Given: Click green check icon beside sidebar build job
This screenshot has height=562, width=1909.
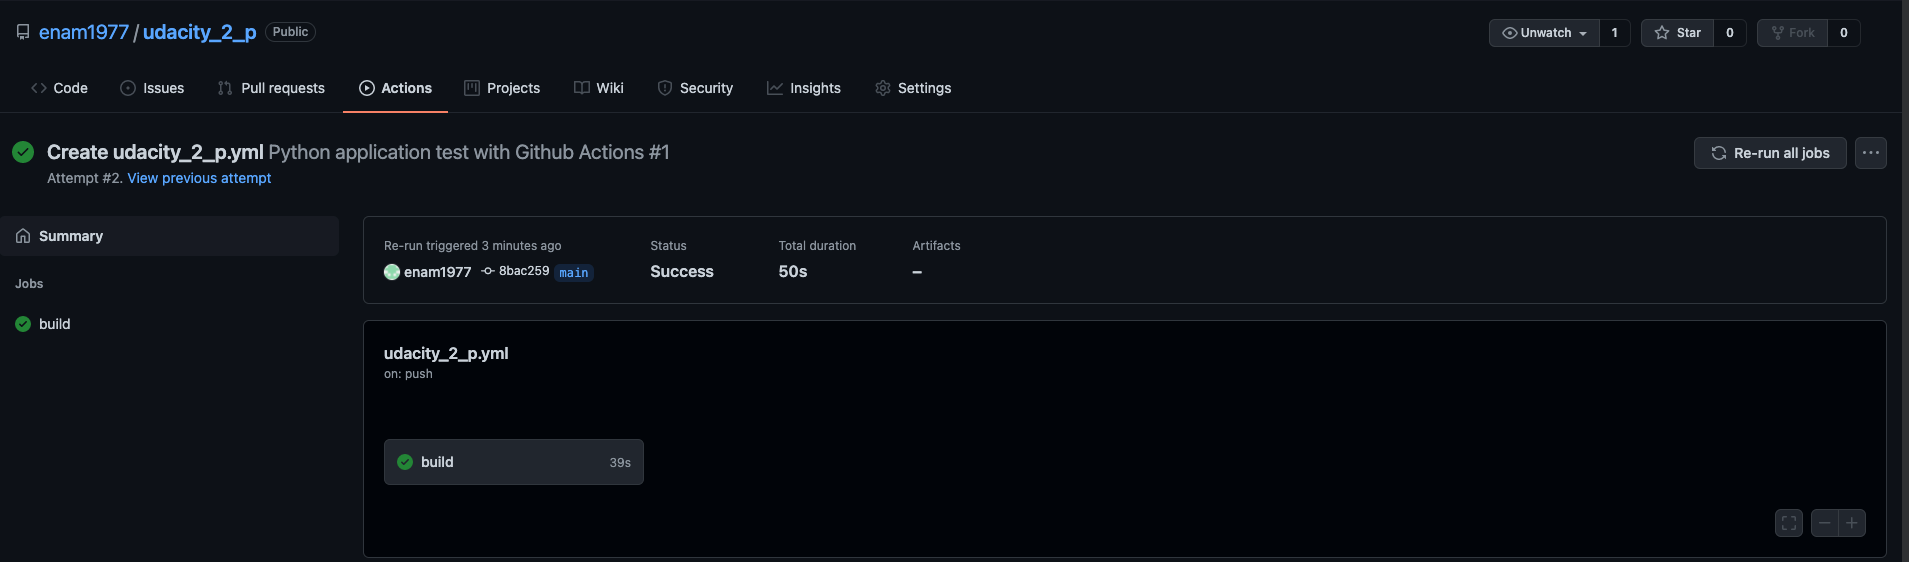Looking at the screenshot, I should 23,324.
